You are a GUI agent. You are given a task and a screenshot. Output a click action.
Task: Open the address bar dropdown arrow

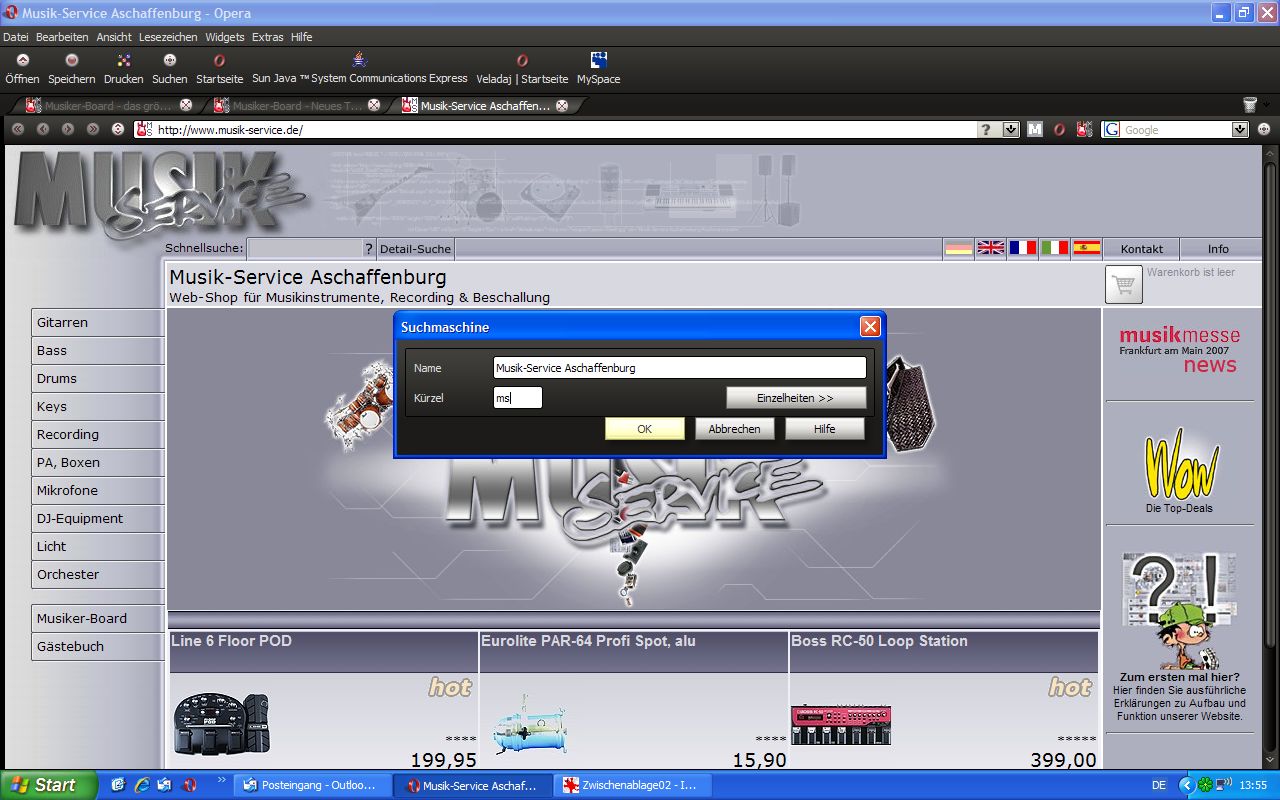click(1011, 129)
